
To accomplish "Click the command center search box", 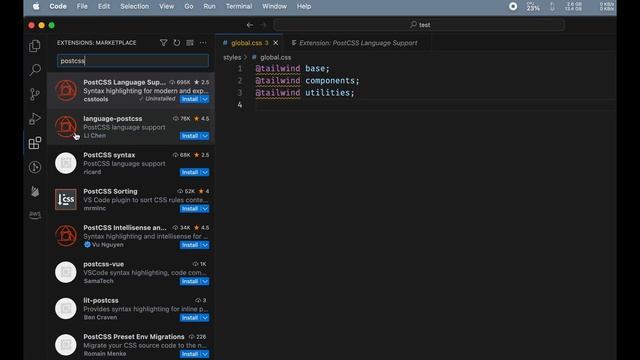I will 419,25.
